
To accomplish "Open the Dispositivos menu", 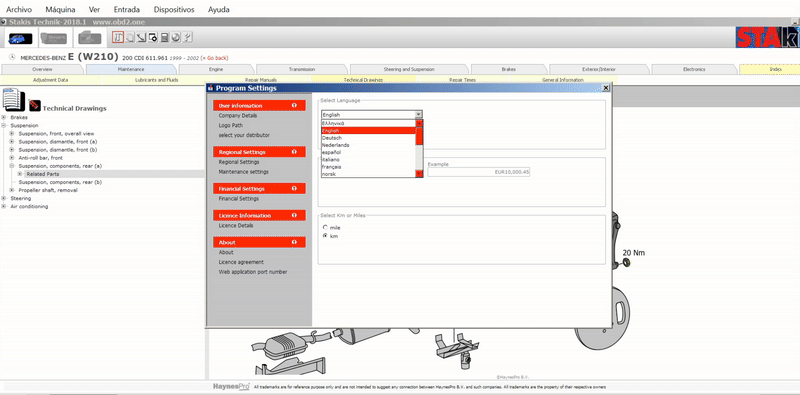I will coord(174,9).
